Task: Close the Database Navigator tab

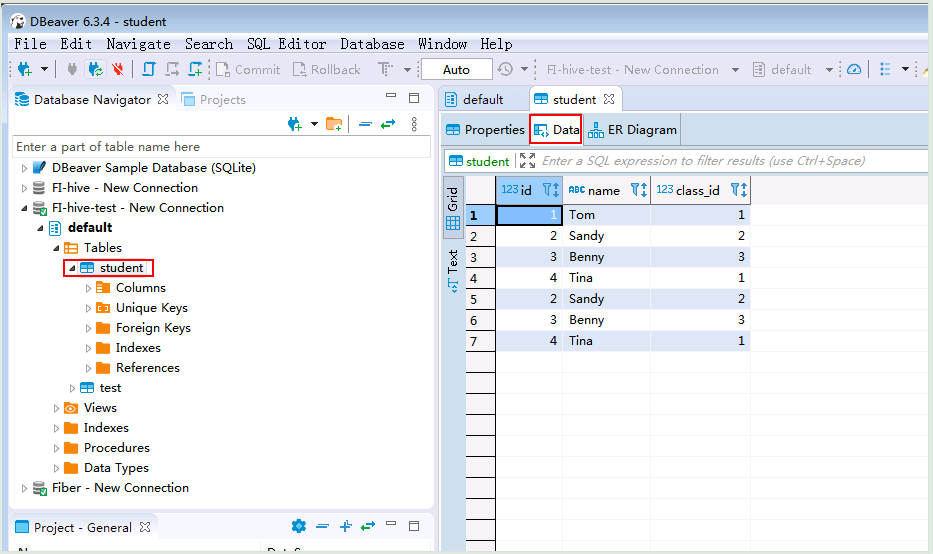Action: point(163,99)
